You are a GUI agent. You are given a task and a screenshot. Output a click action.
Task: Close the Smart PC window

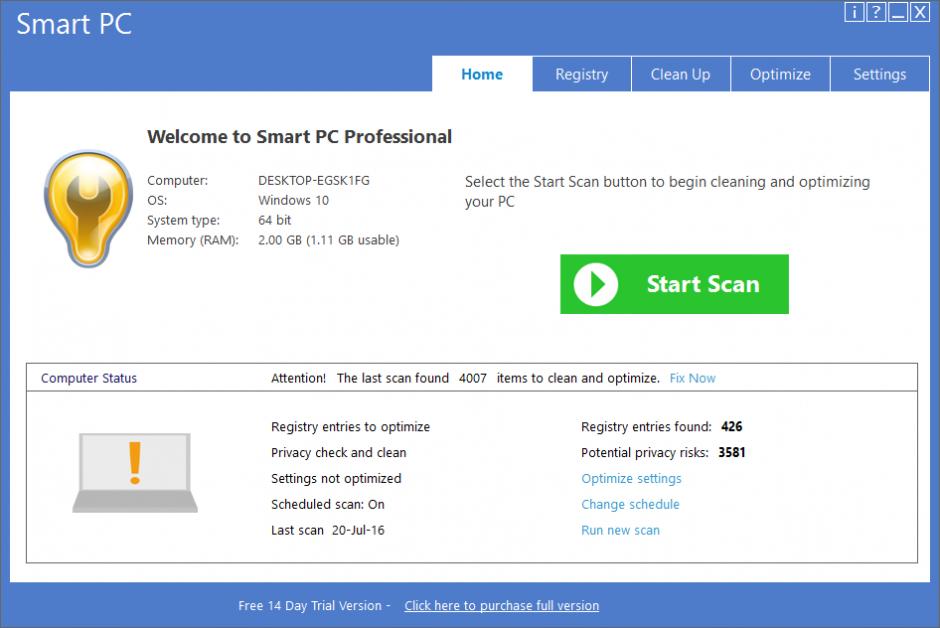point(920,12)
